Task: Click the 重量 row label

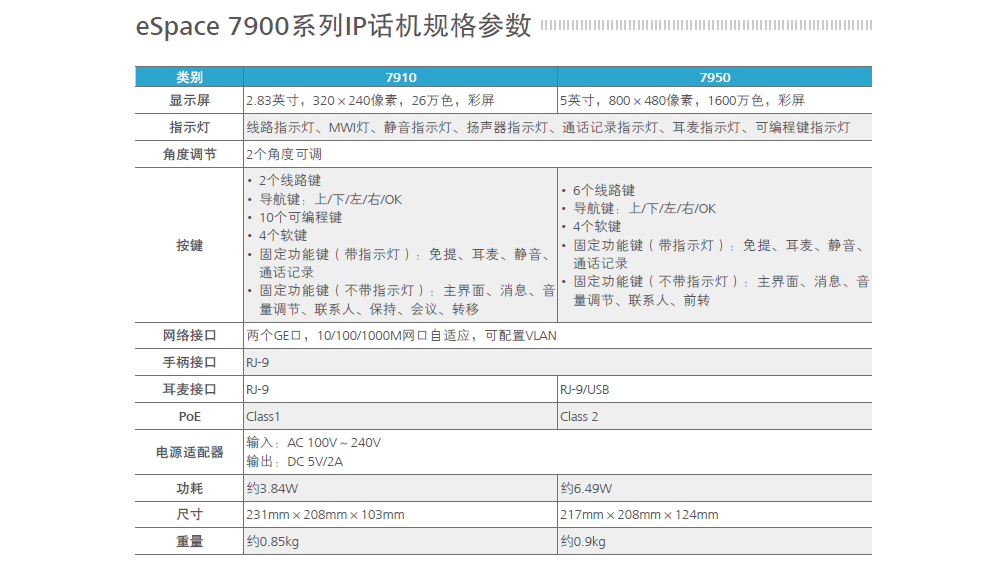Action: 189,542
